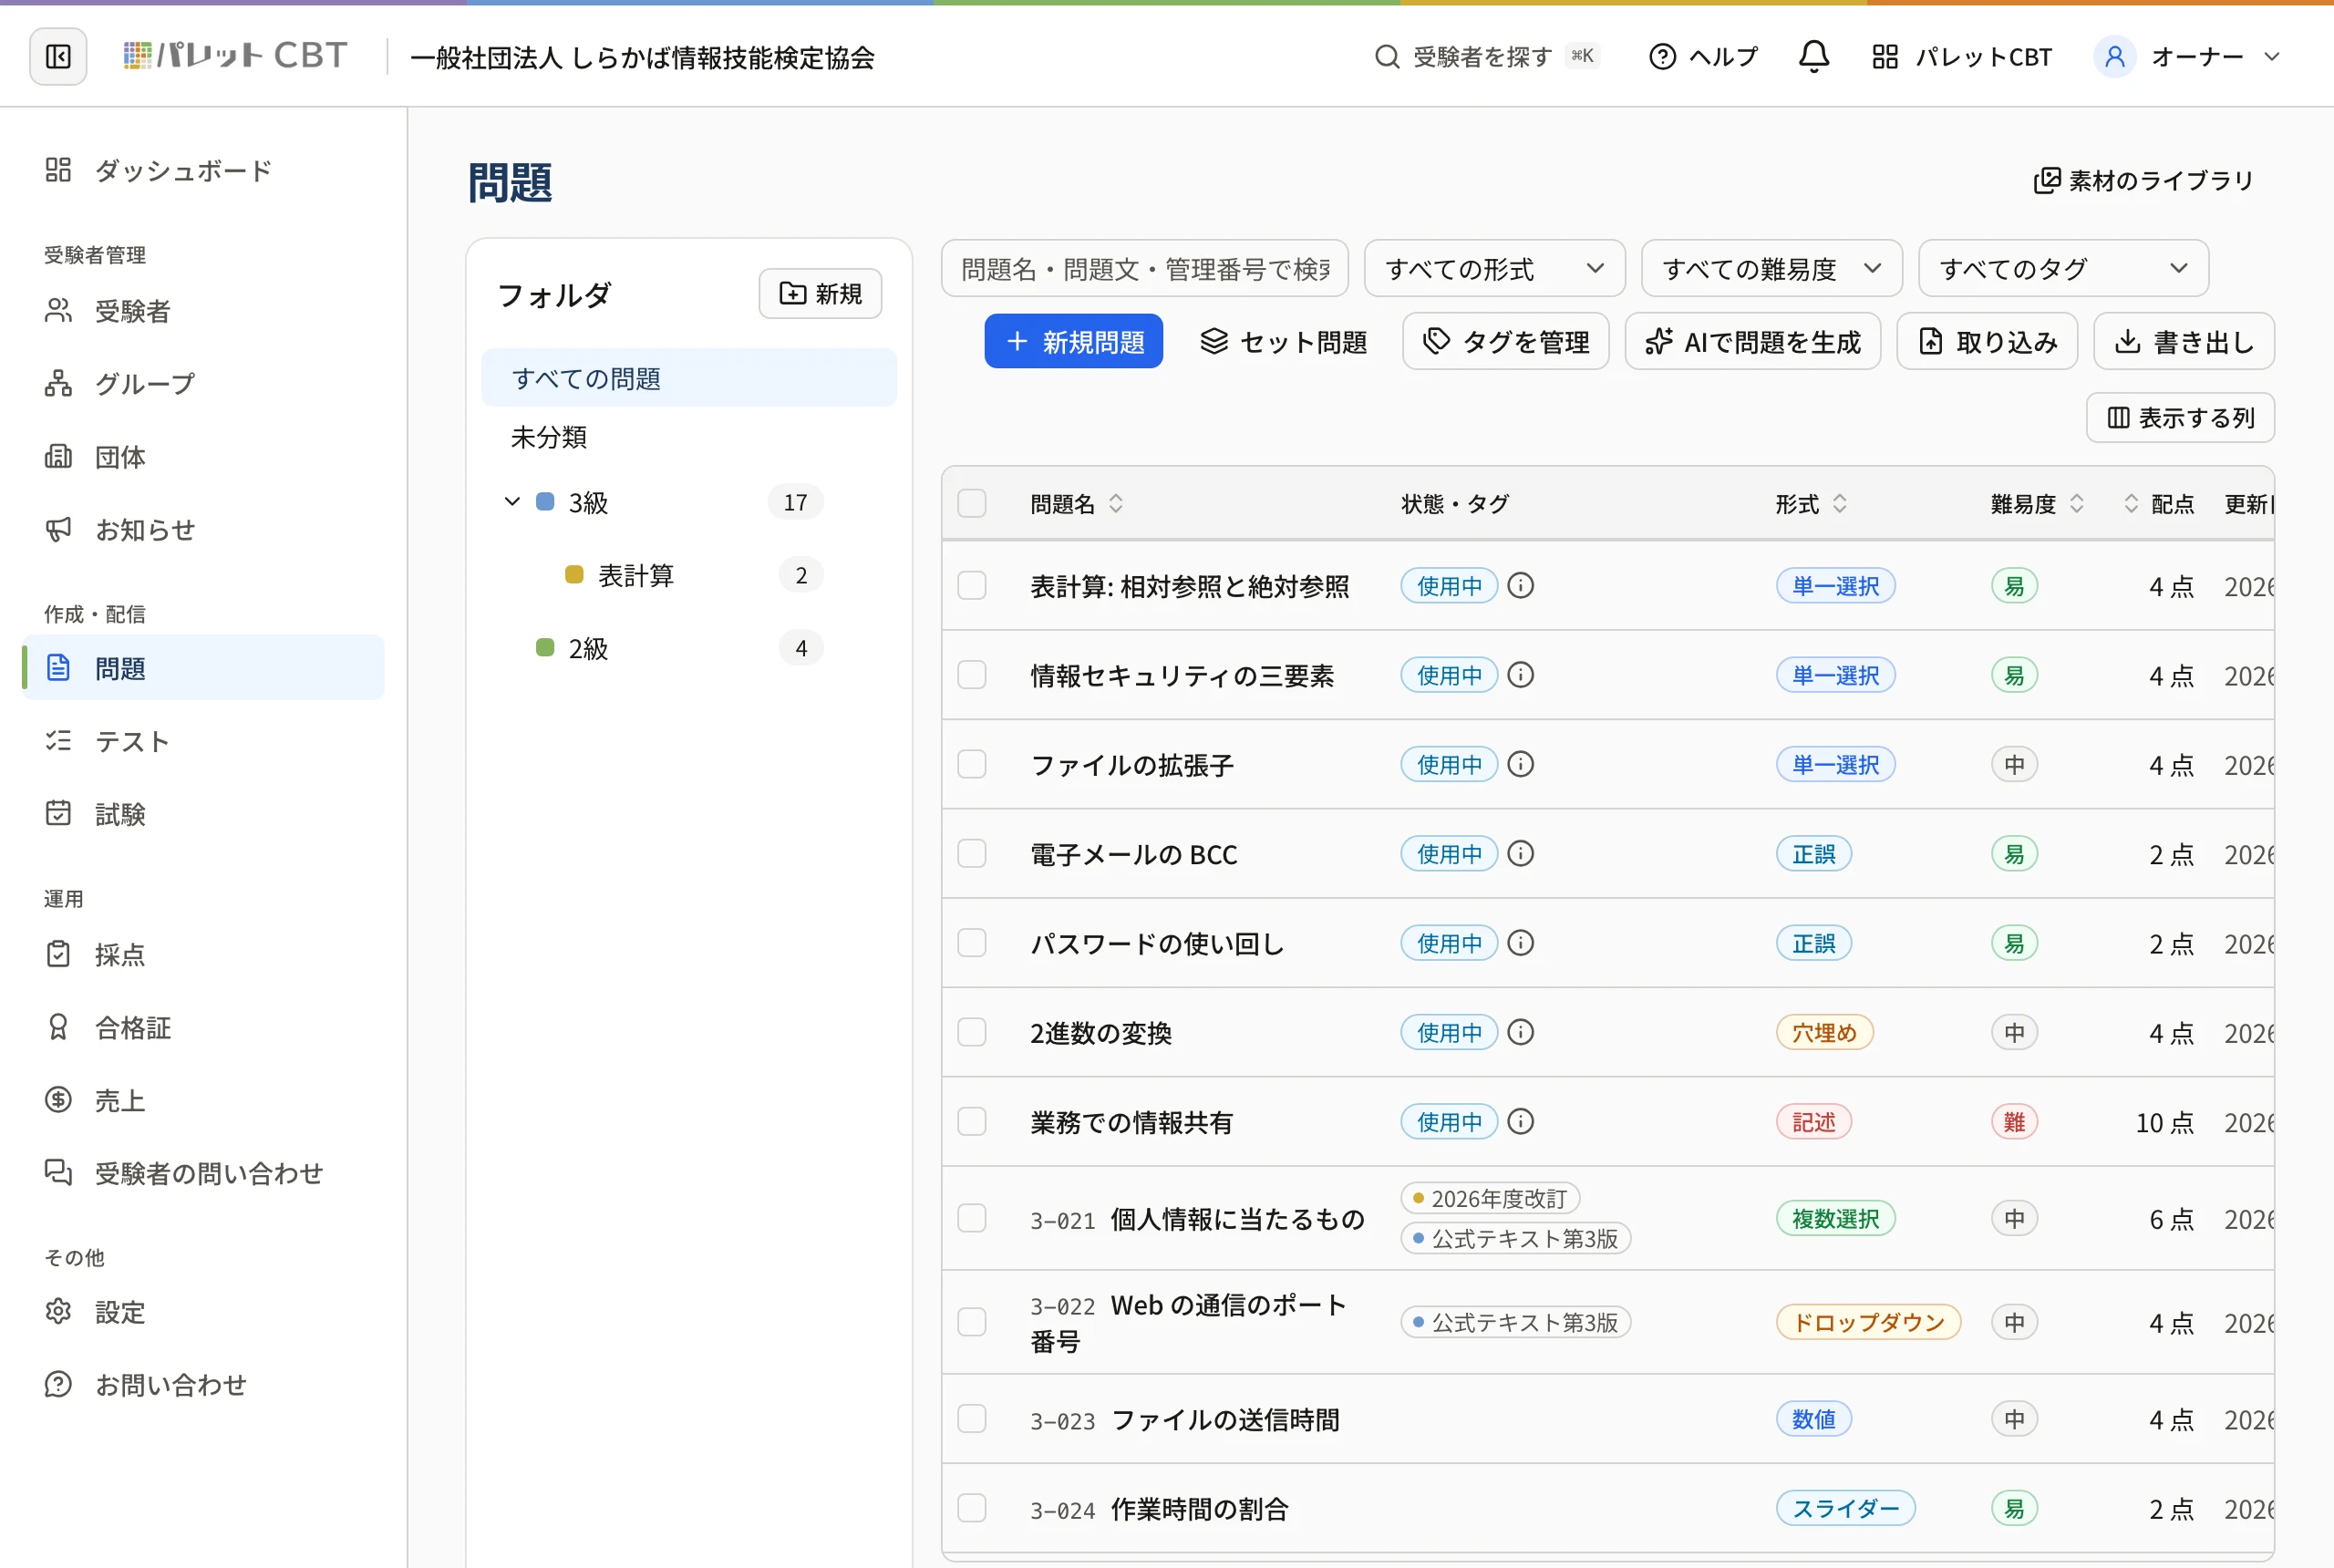Collapse the sidebar with the panel icon
The image size is (2334, 1568).
58,56
